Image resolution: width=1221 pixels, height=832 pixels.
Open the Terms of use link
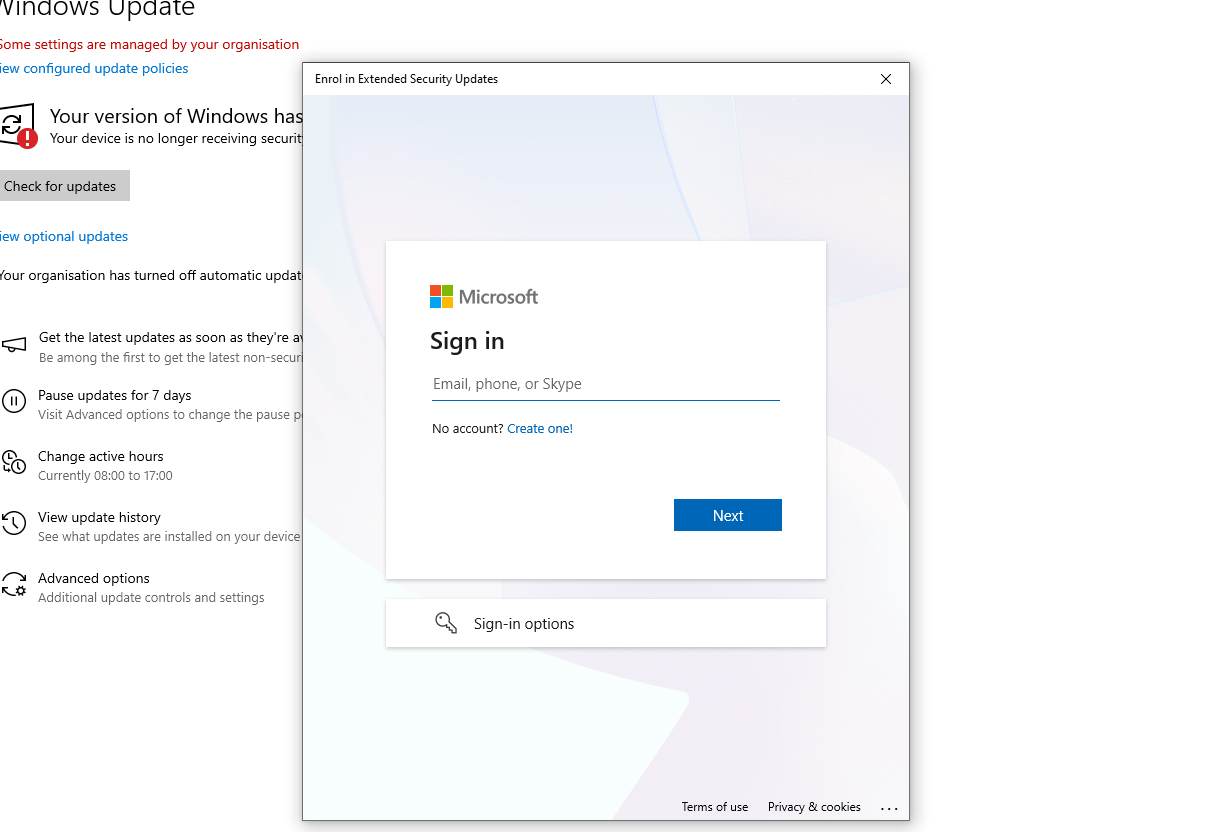(x=714, y=807)
